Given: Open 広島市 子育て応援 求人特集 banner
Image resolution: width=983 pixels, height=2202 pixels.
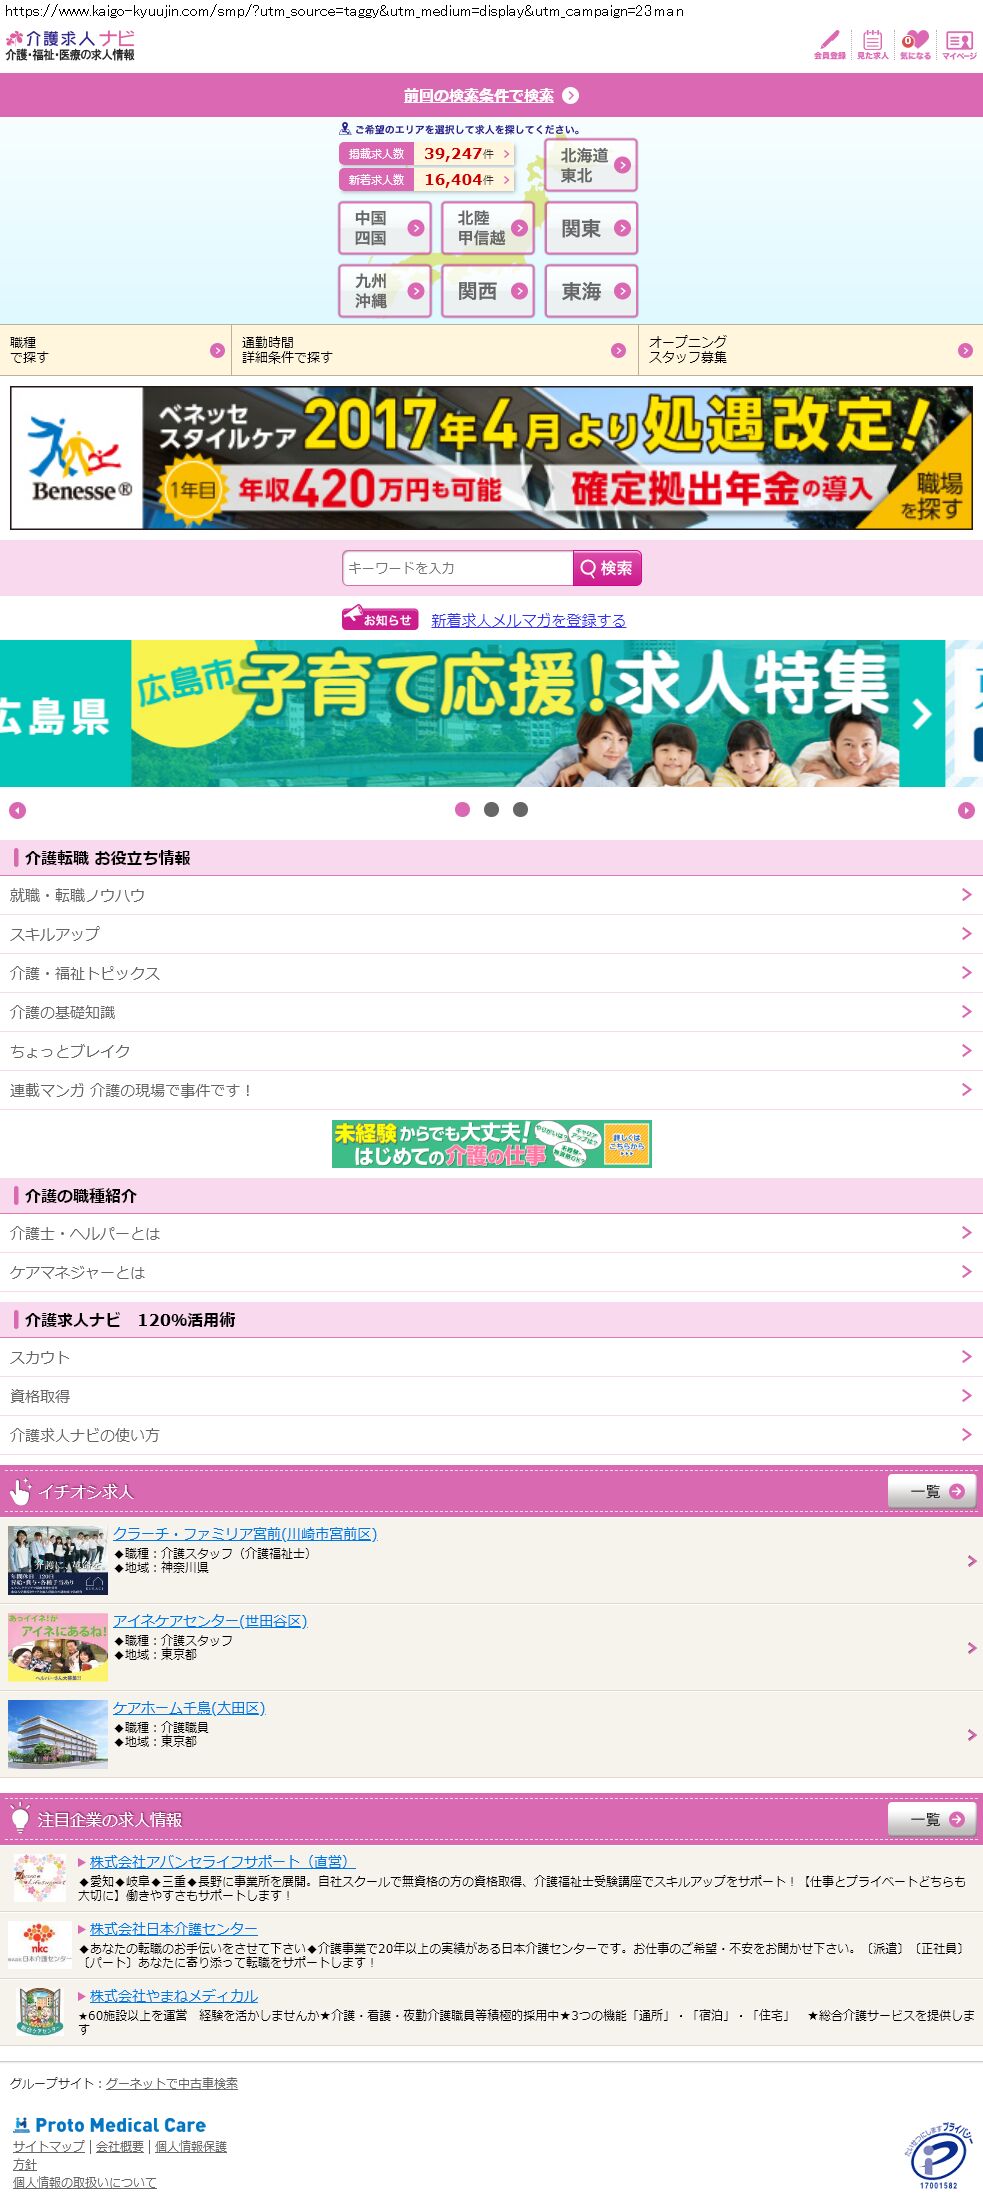Looking at the screenshot, I should tap(472, 713).
